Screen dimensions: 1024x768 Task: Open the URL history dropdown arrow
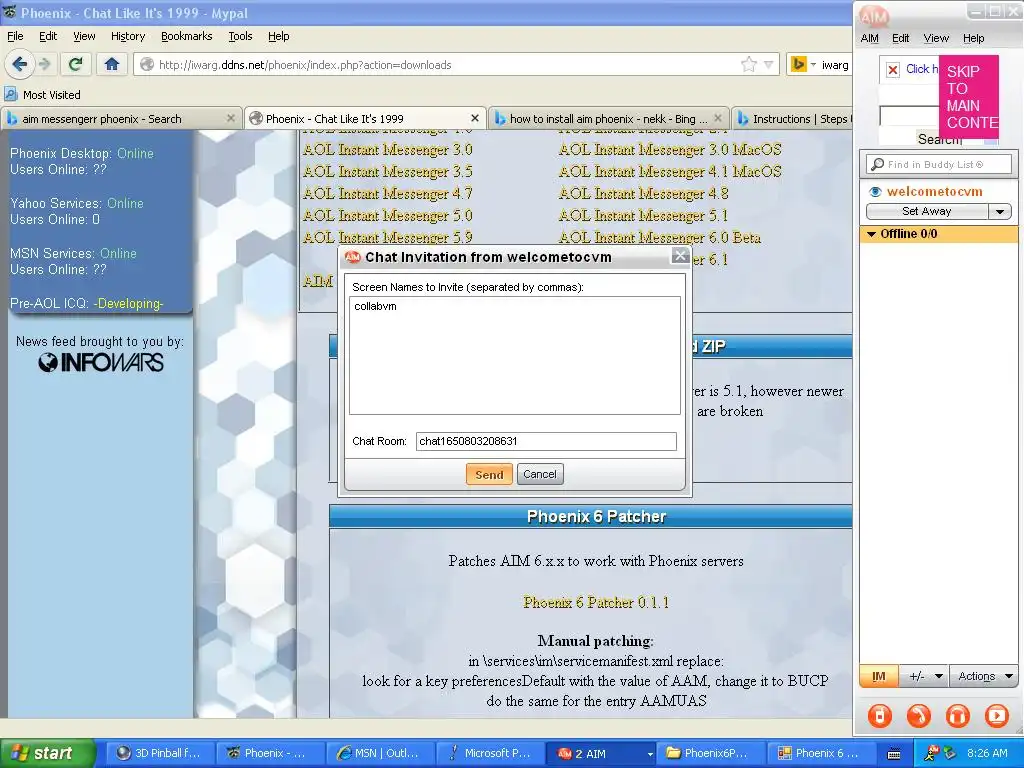769,65
